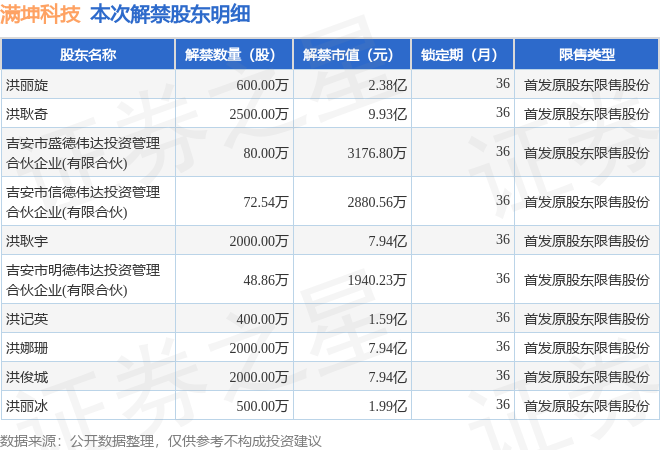
Task: Click 洪丽旋's lock period 36
Action: (503, 83)
